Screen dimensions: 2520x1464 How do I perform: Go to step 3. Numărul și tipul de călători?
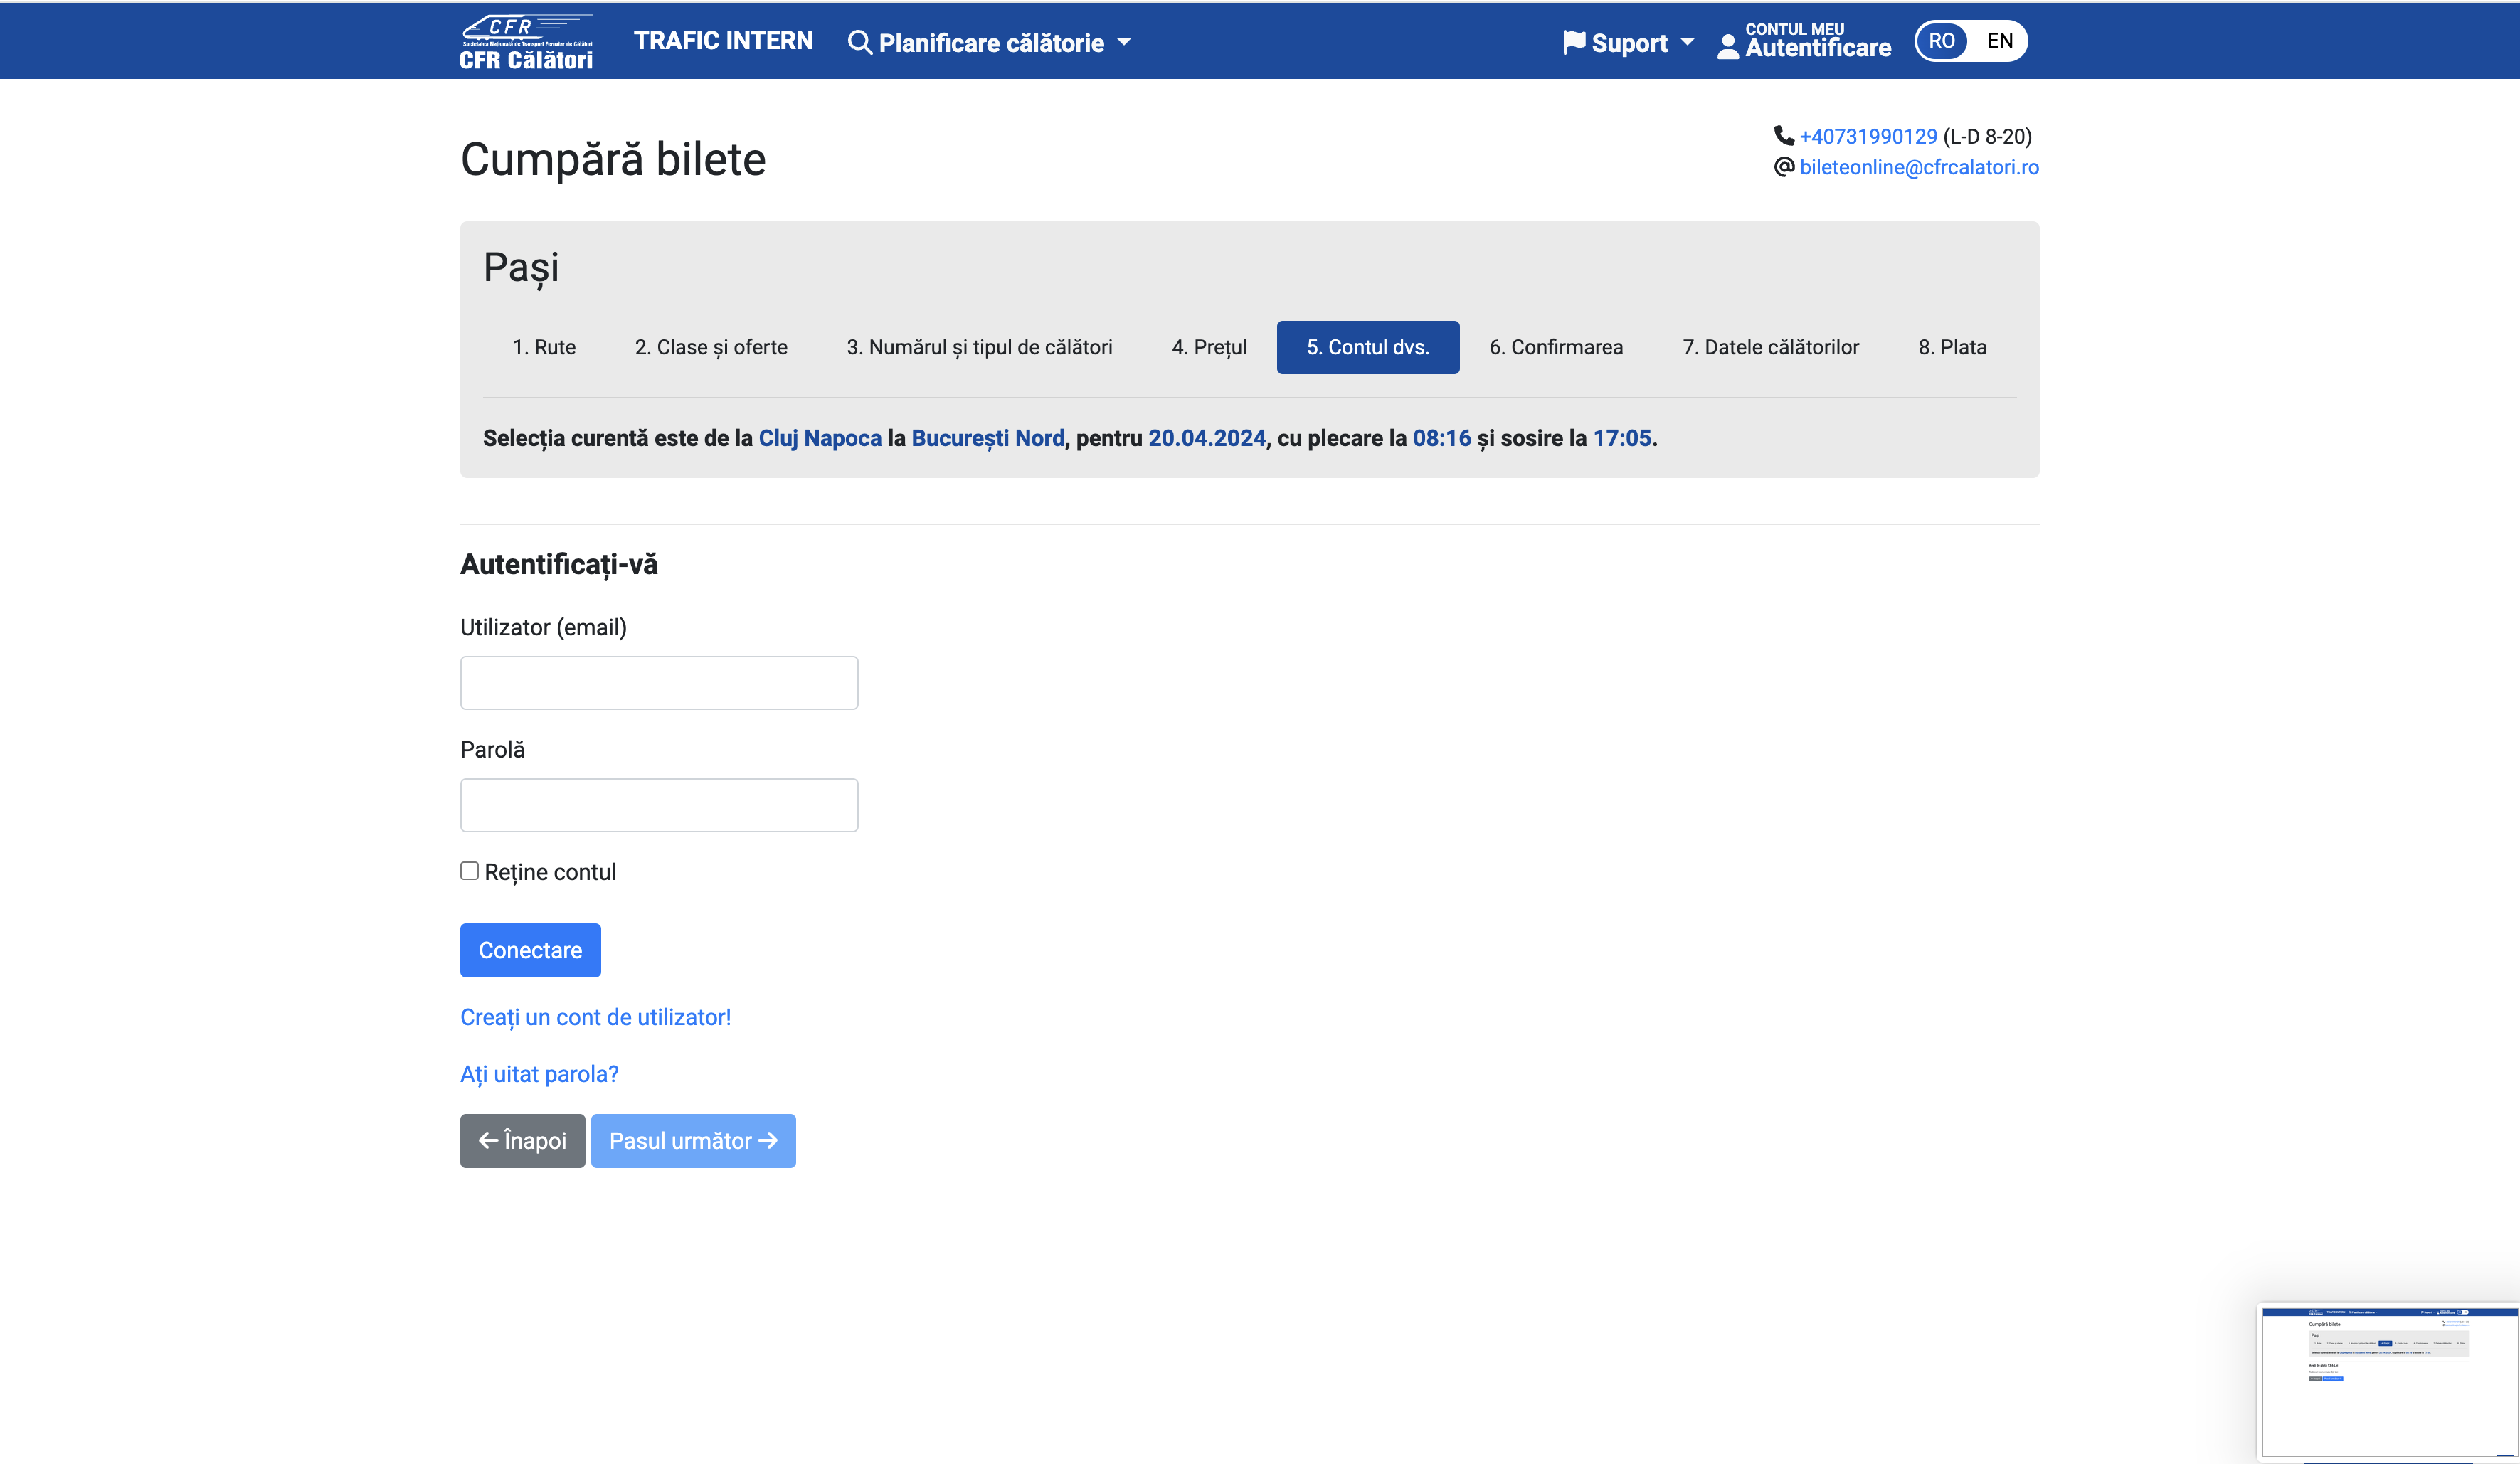click(979, 347)
